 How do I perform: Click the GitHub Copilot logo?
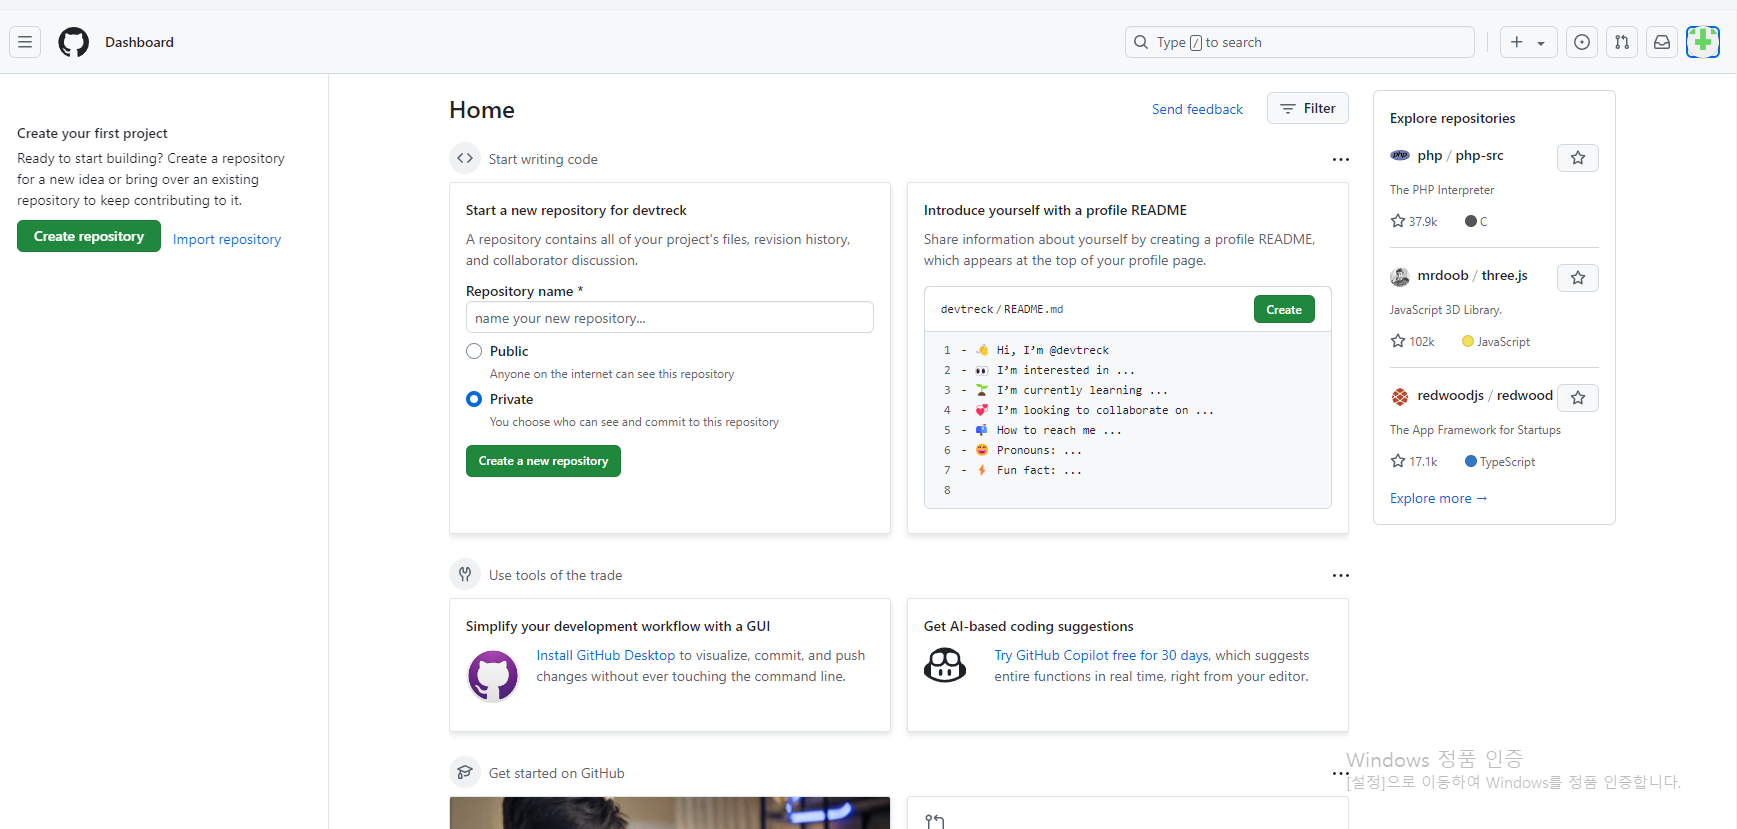click(945, 665)
